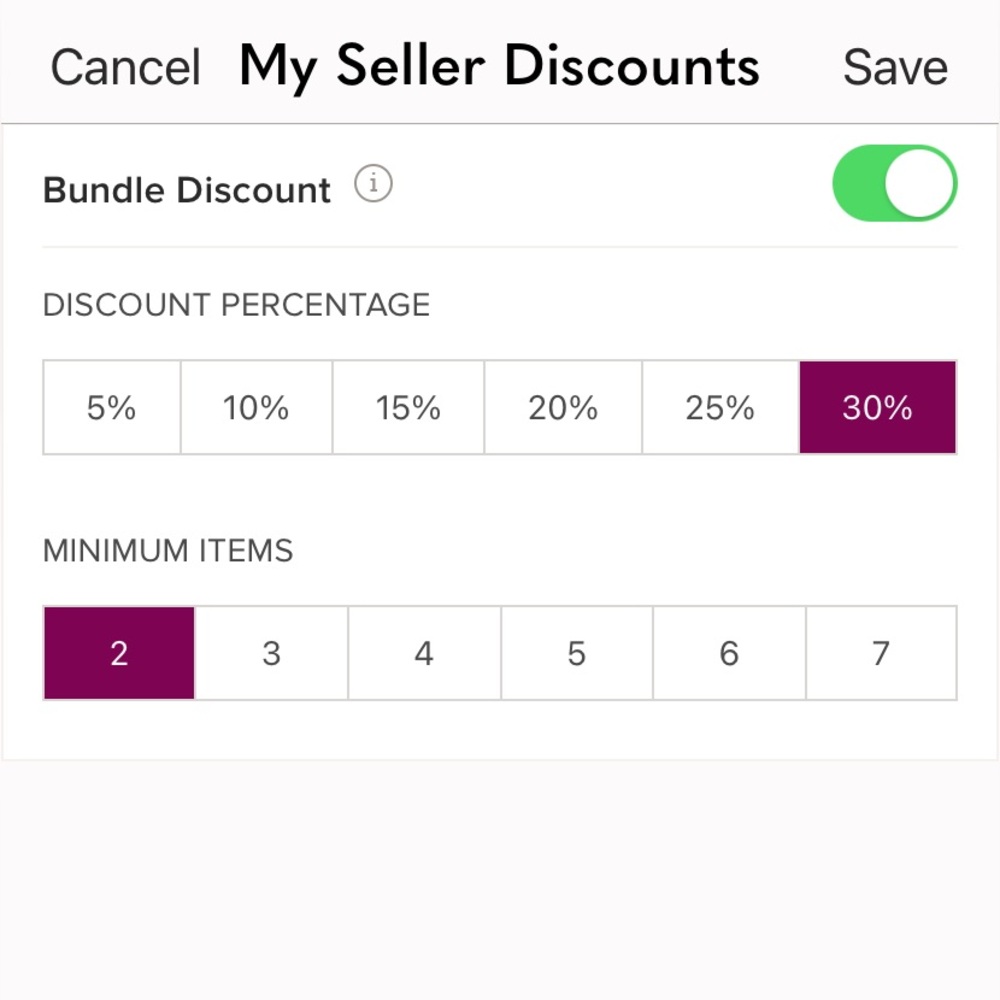Click the MINIMUM ITEMS section header
This screenshot has width=1000, height=1000.
[167, 551]
